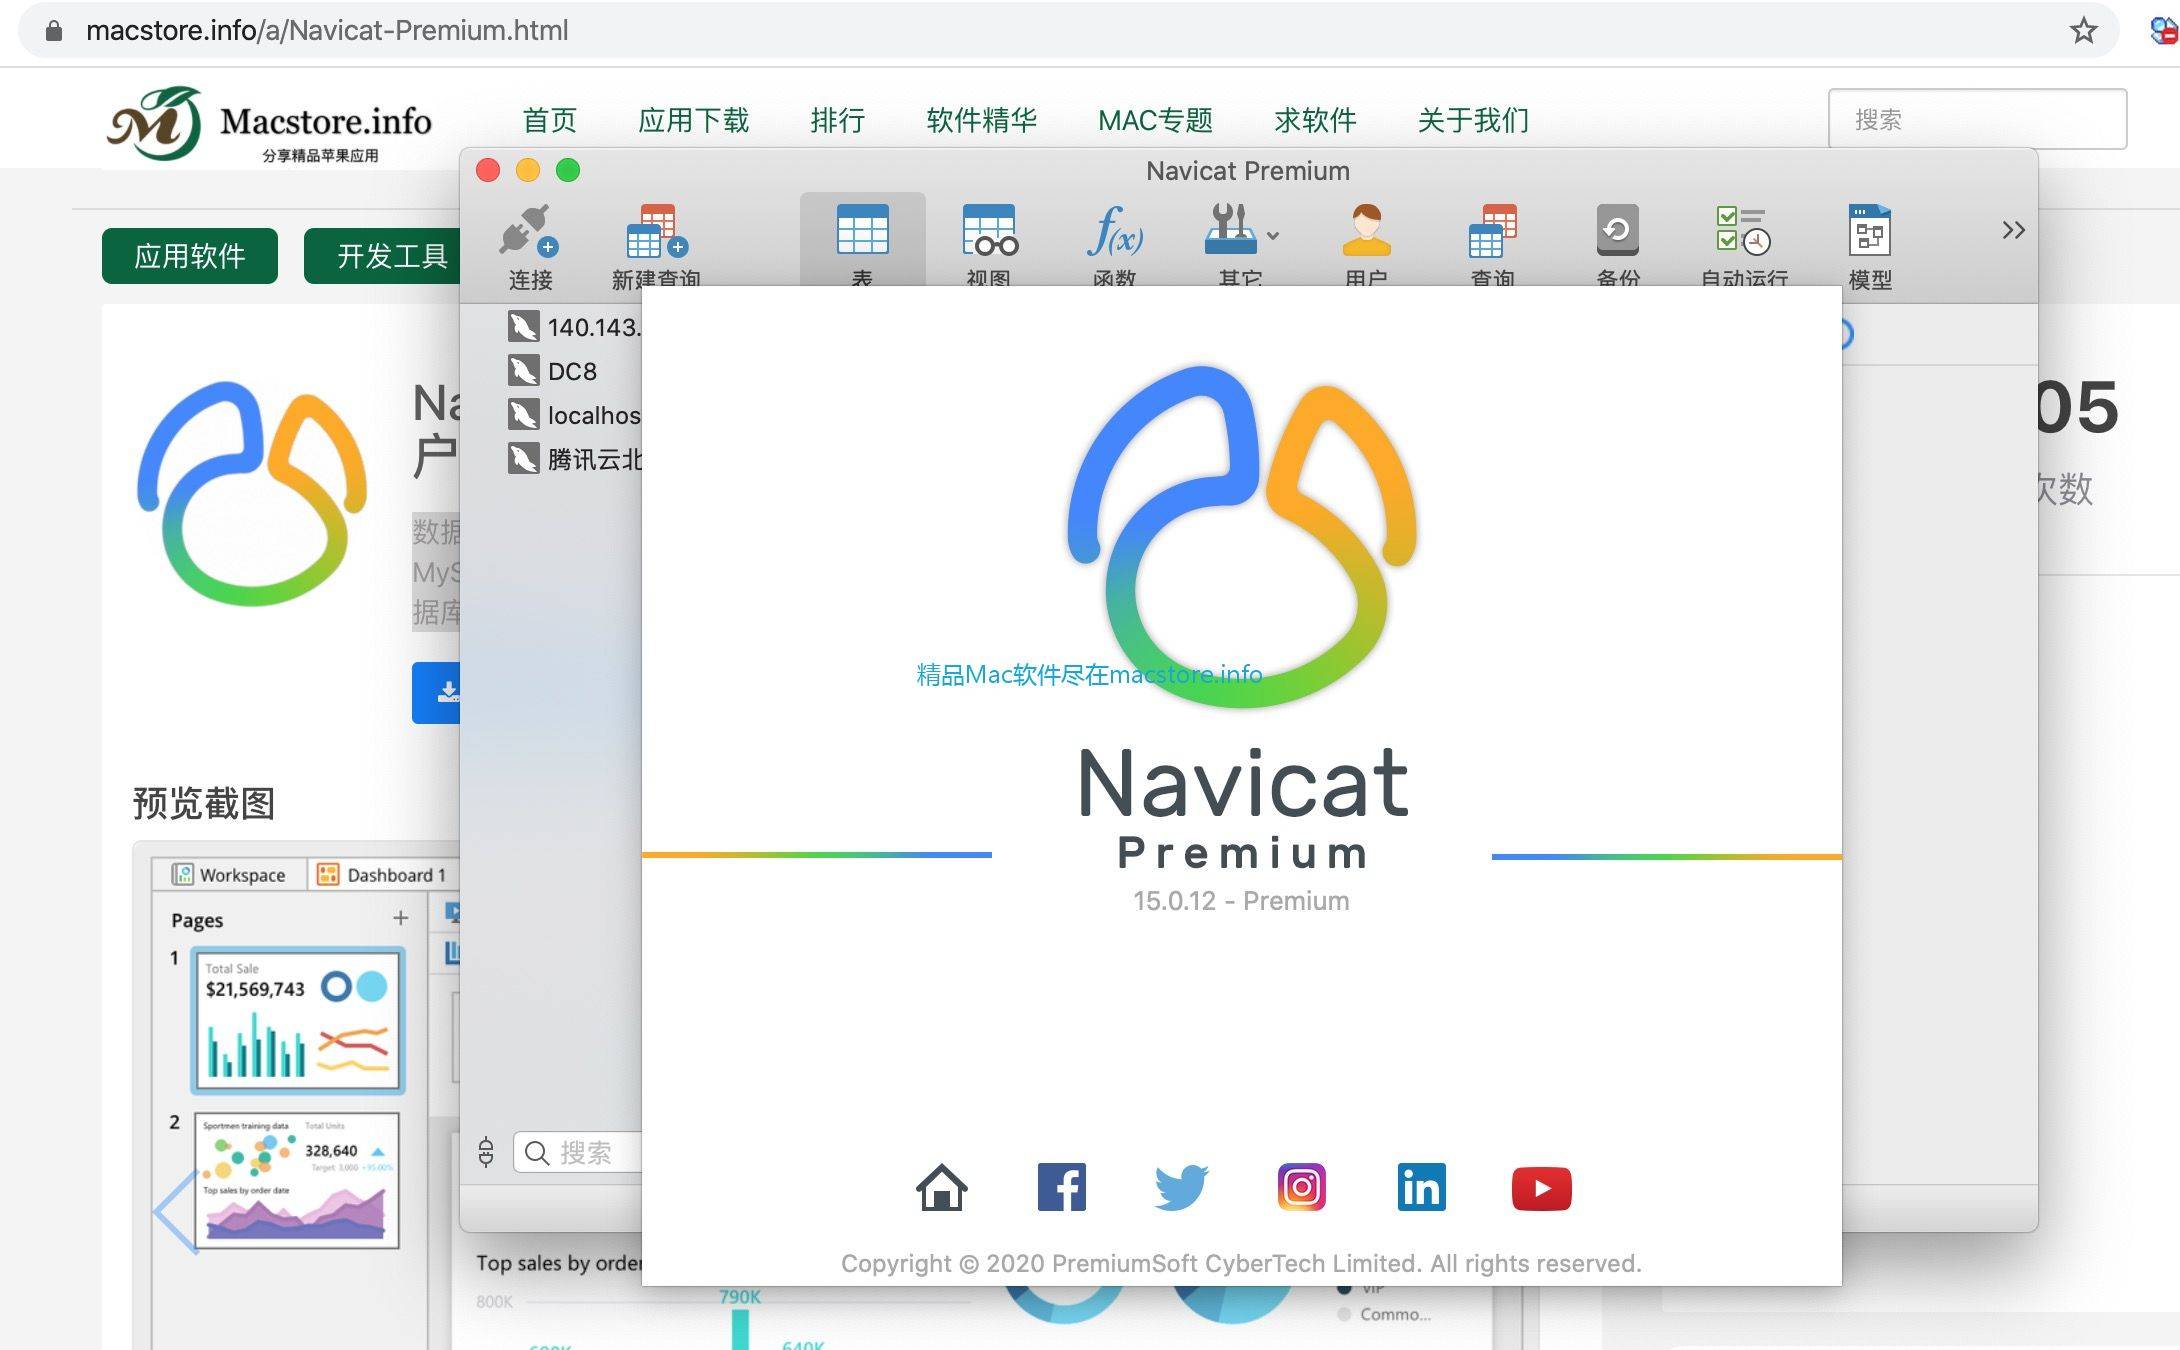Select page 1 Total Sale thumbnail
Image resolution: width=2180 pixels, height=1350 pixels.
click(x=298, y=1020)
